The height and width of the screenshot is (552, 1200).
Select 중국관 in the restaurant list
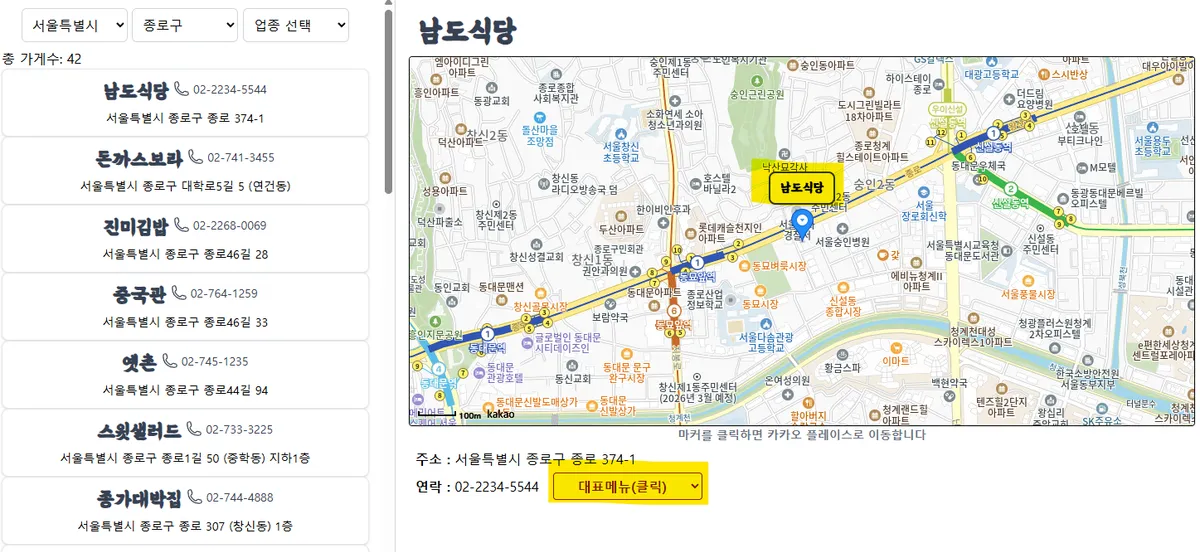(186, 306)
